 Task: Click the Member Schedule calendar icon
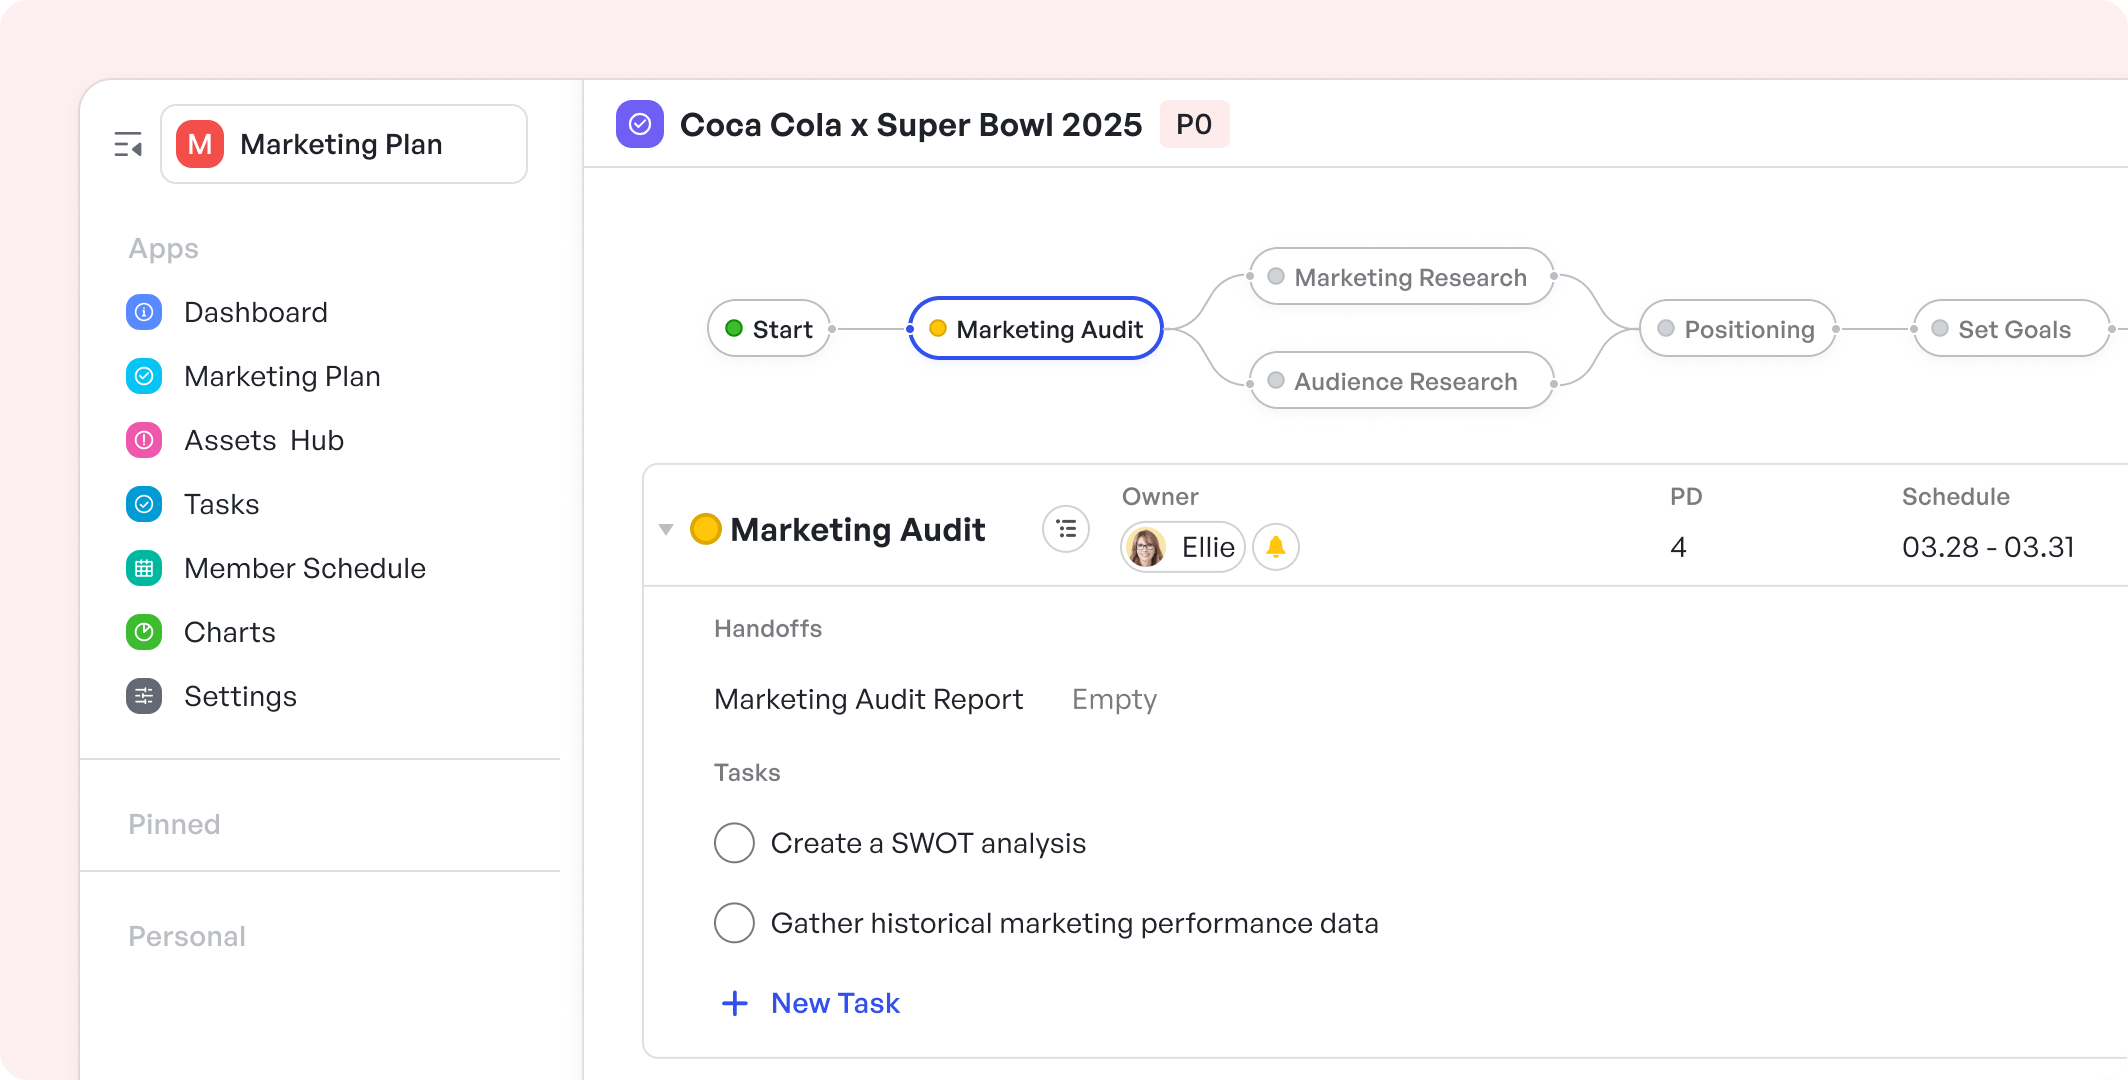tap(144, 568)
